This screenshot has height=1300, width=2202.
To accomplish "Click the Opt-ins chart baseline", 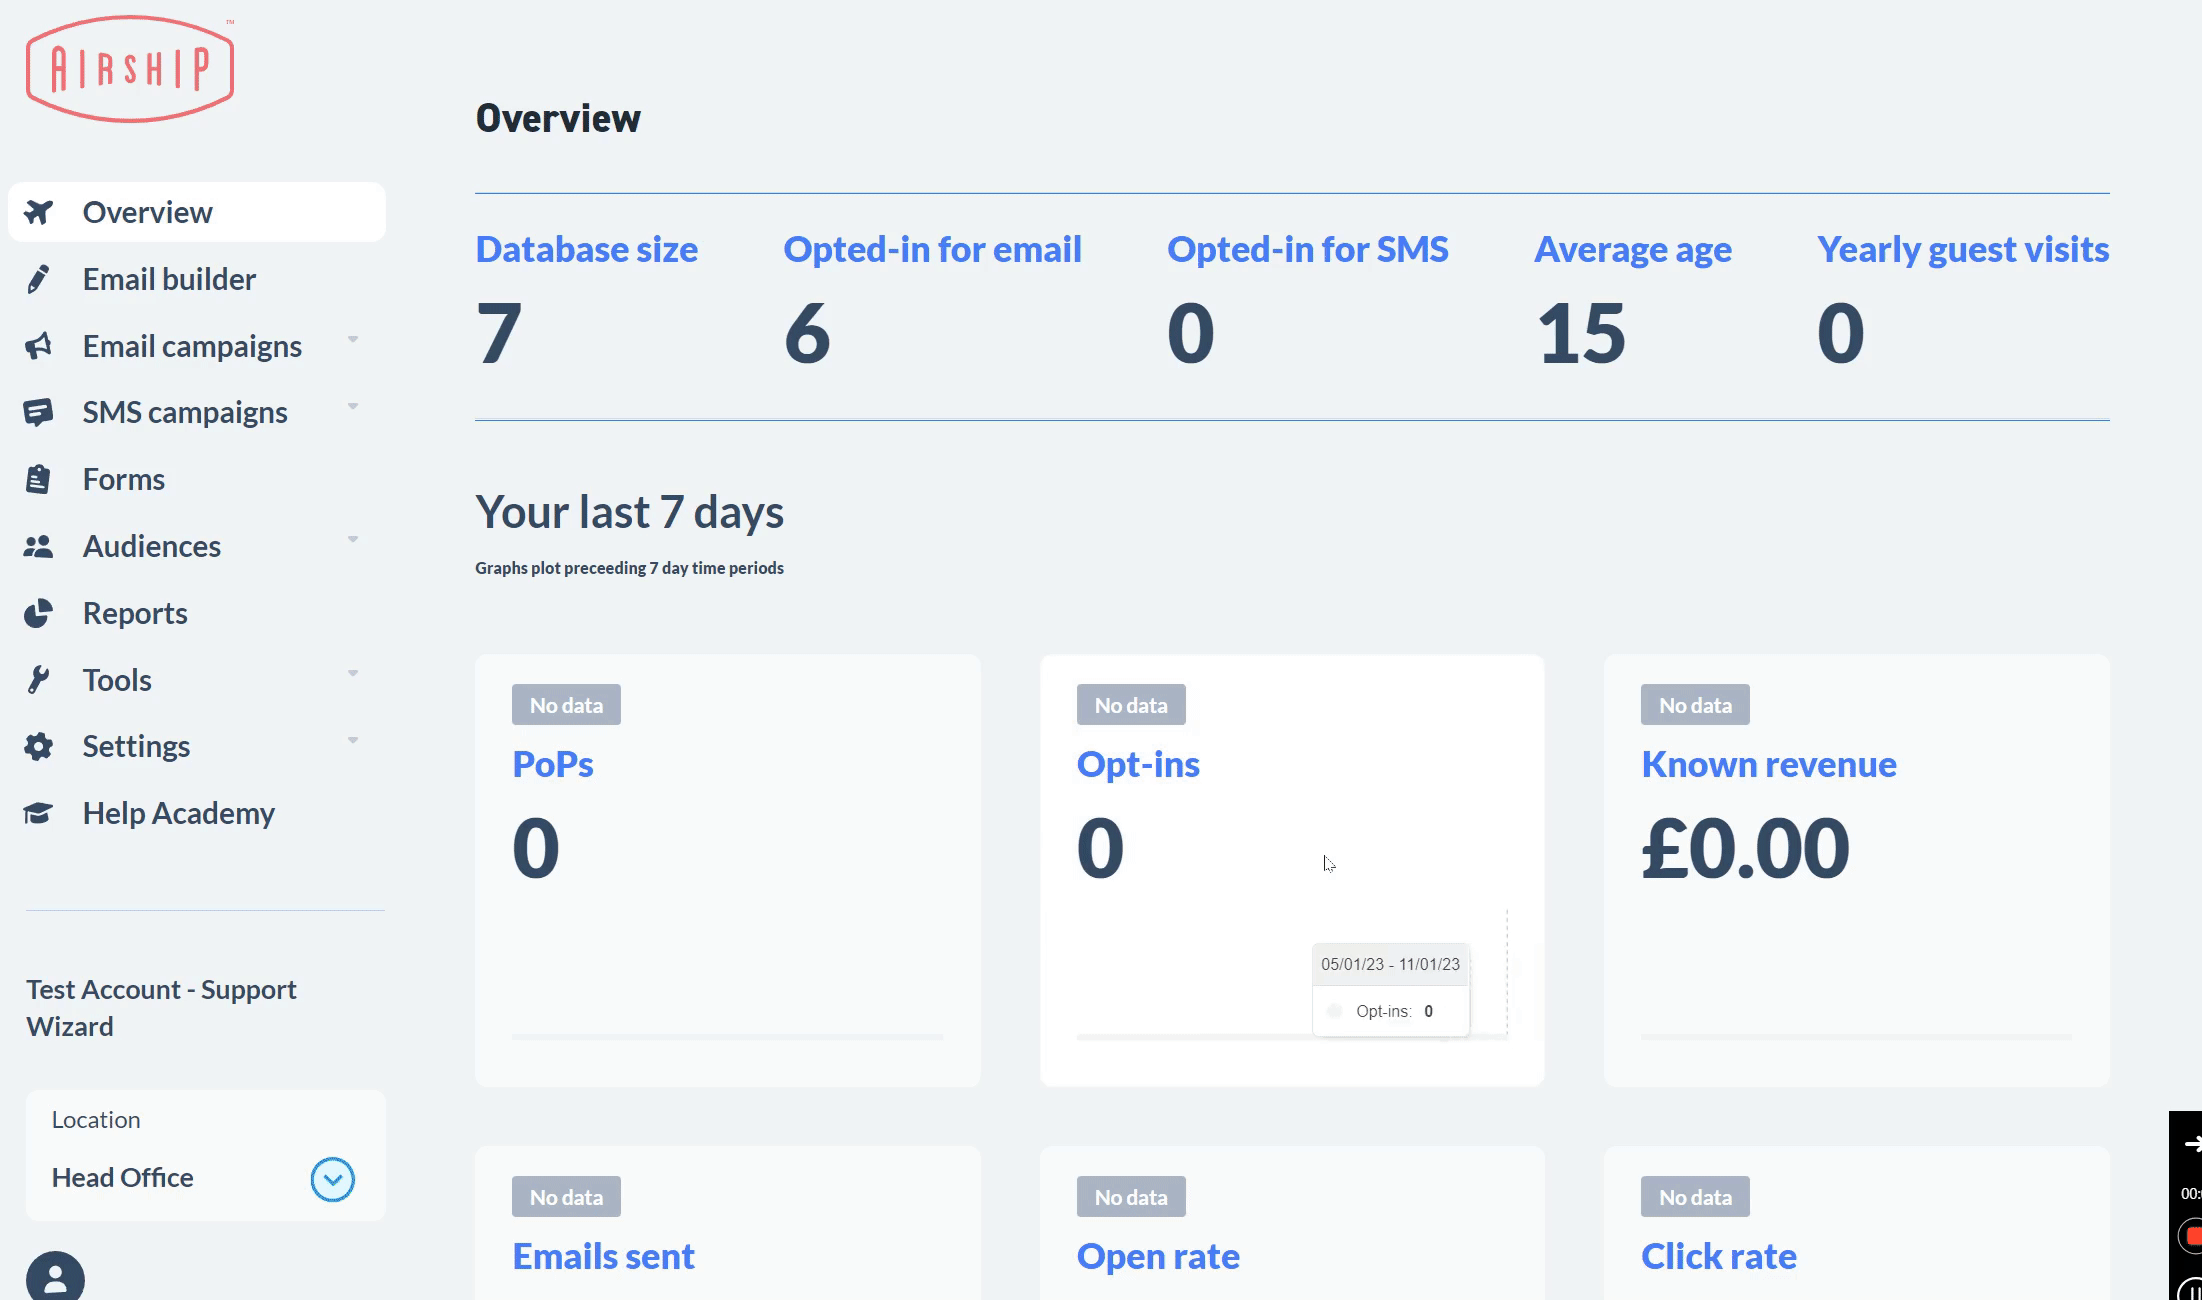I will coord(1190,1037).
